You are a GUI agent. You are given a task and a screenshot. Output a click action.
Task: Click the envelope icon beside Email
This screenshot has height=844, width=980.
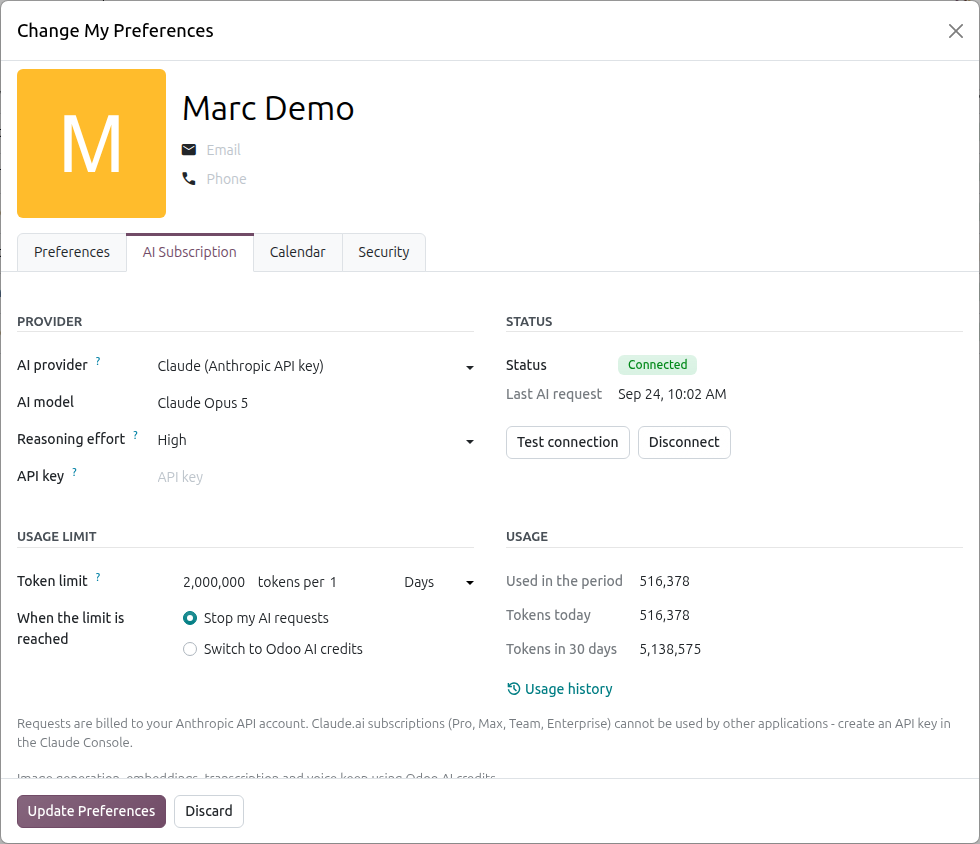189,149
